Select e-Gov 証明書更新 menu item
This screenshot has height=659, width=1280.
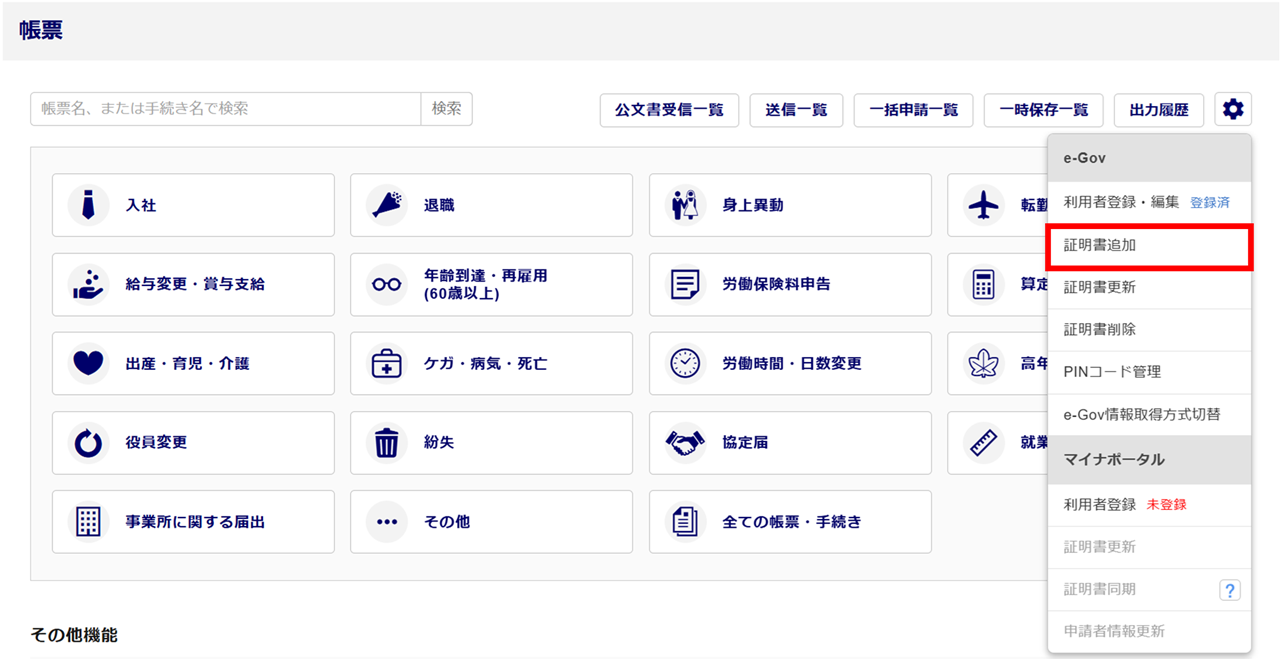point(1149,288)
